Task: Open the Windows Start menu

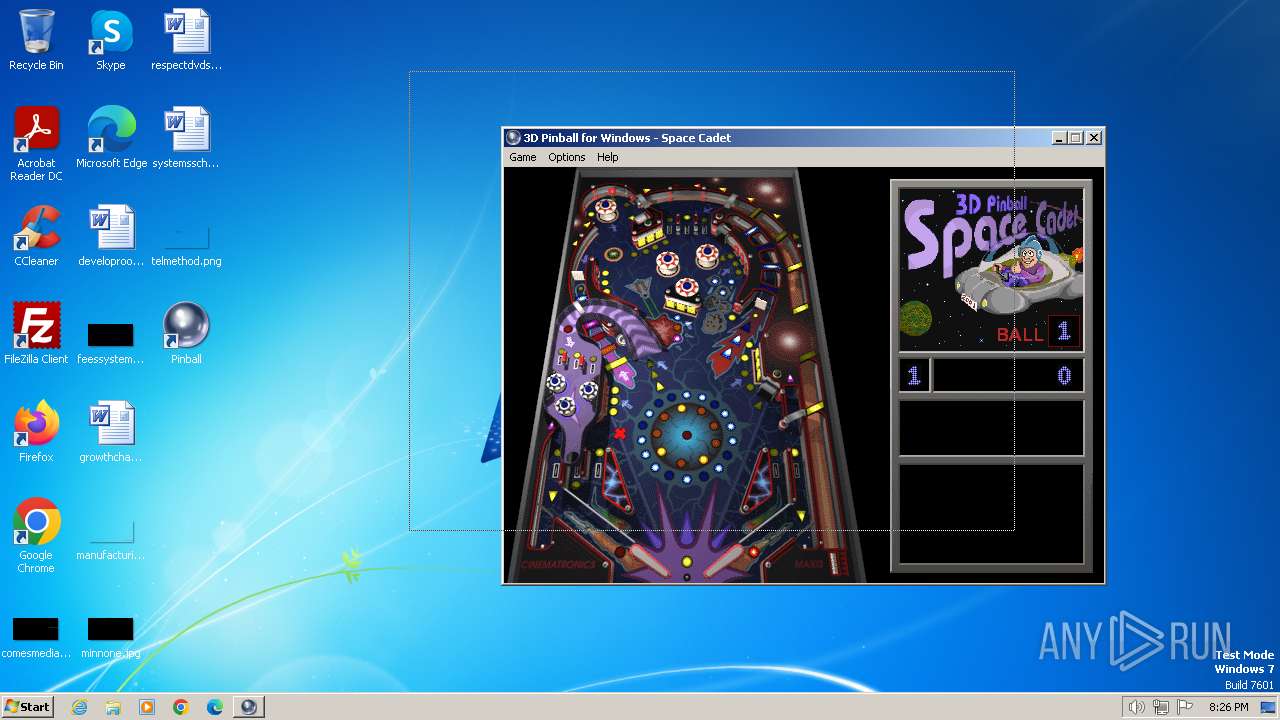Action: coord(27,707)
